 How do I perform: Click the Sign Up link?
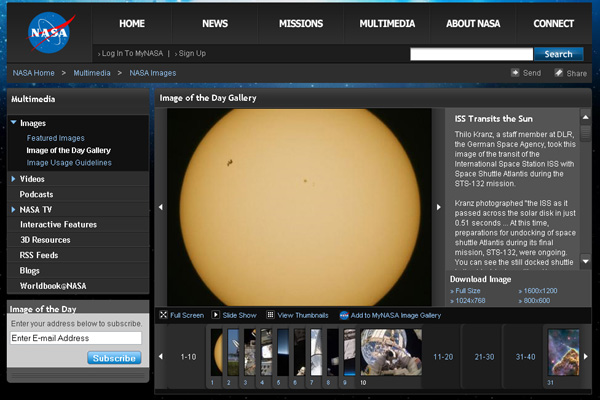tap(192, 54)
